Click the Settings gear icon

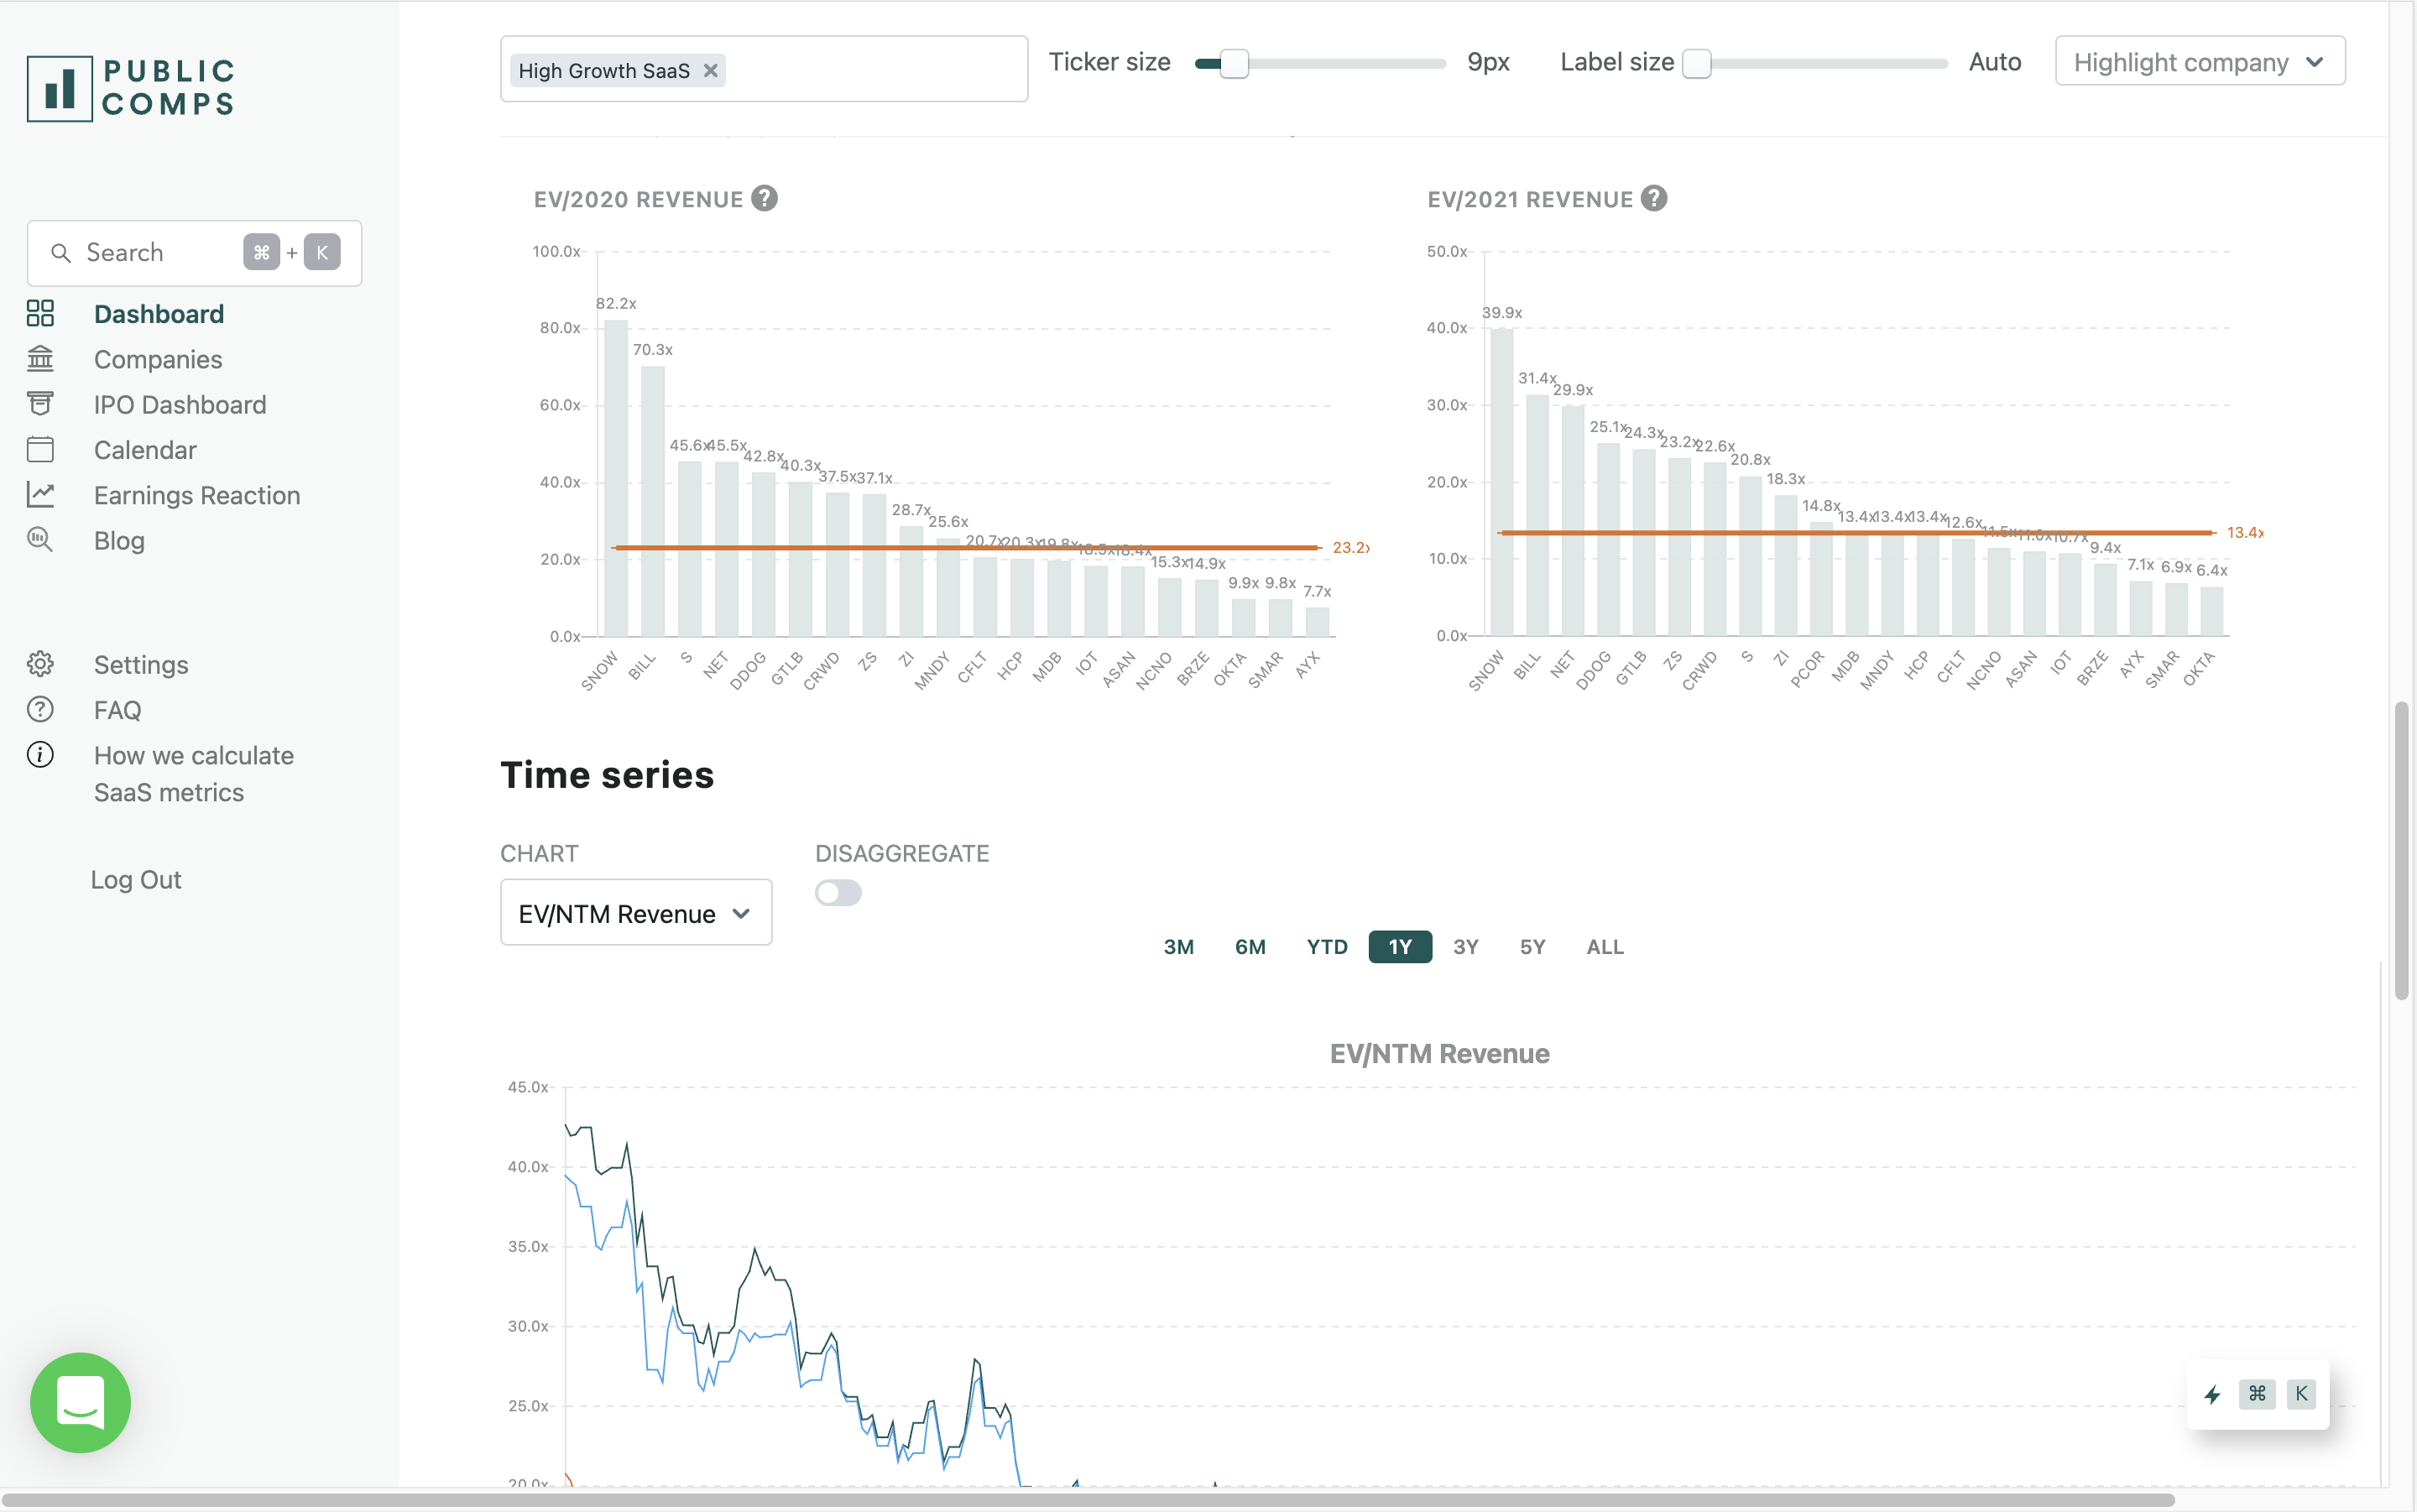[x=40, y=665]
